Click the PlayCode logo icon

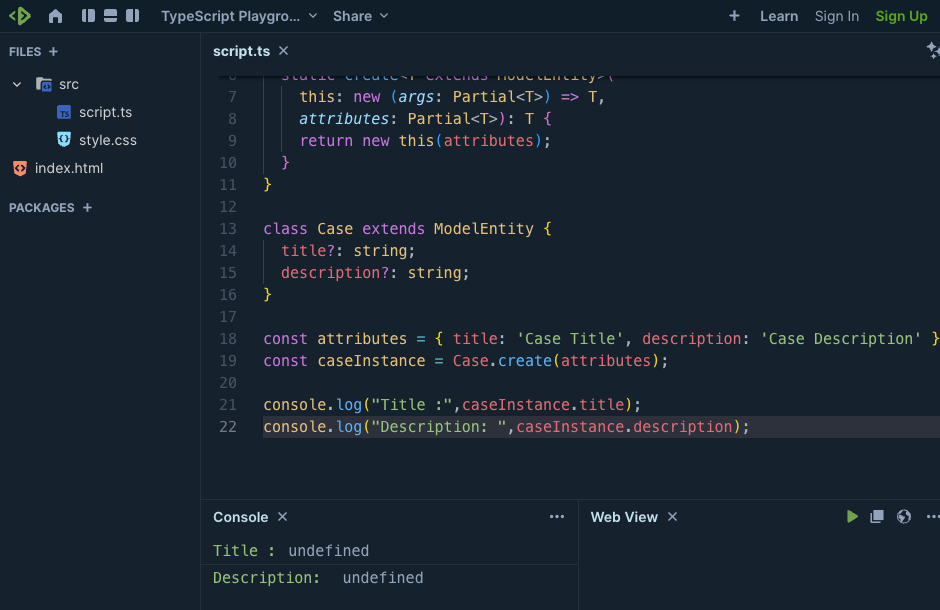point(19,16)
